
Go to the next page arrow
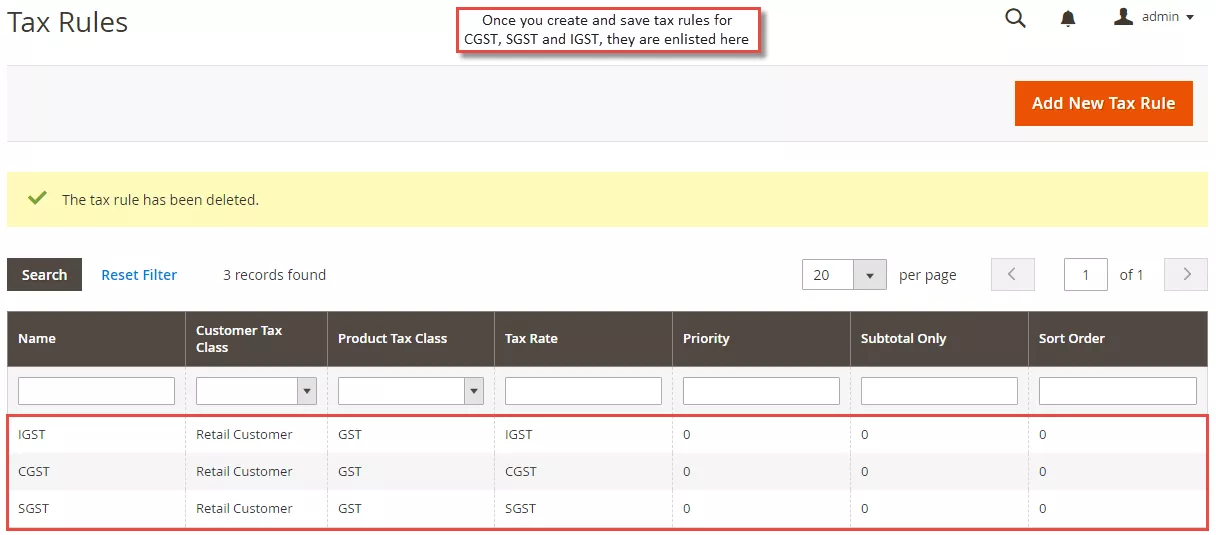tap(1186, 275)
